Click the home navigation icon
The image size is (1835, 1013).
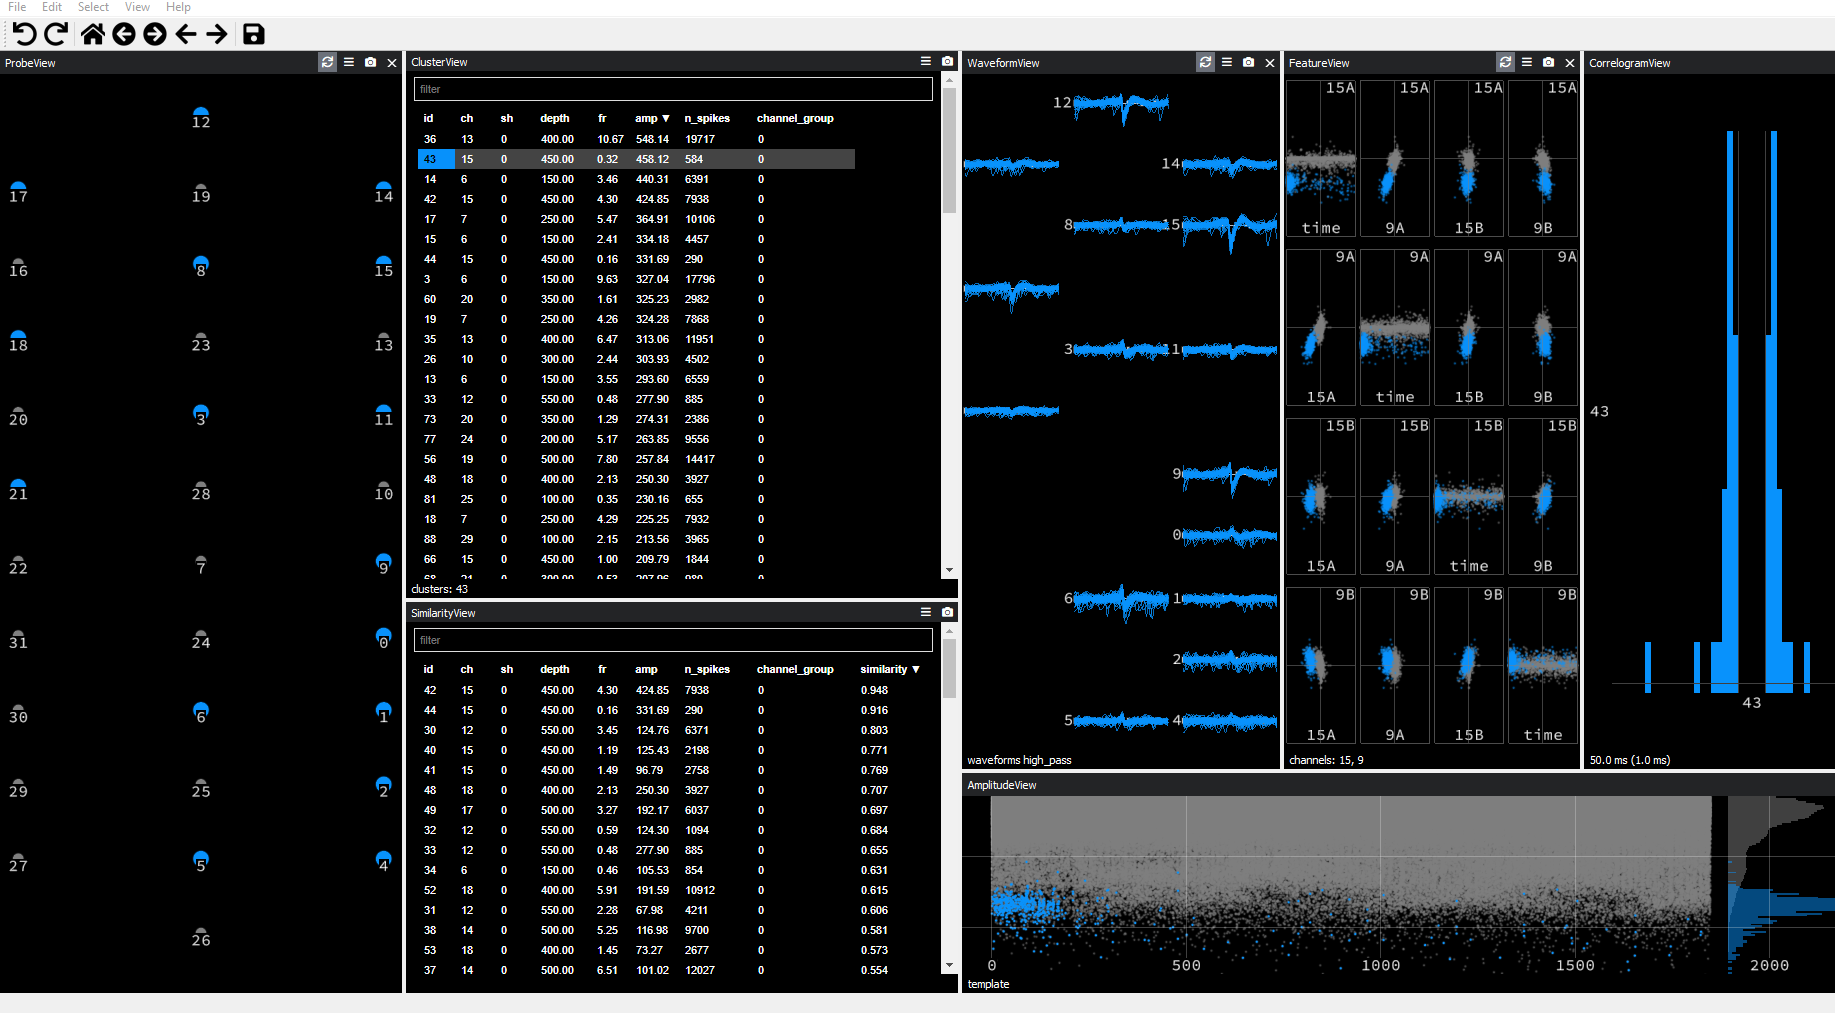pyautogui.click(x=91, y=34)
